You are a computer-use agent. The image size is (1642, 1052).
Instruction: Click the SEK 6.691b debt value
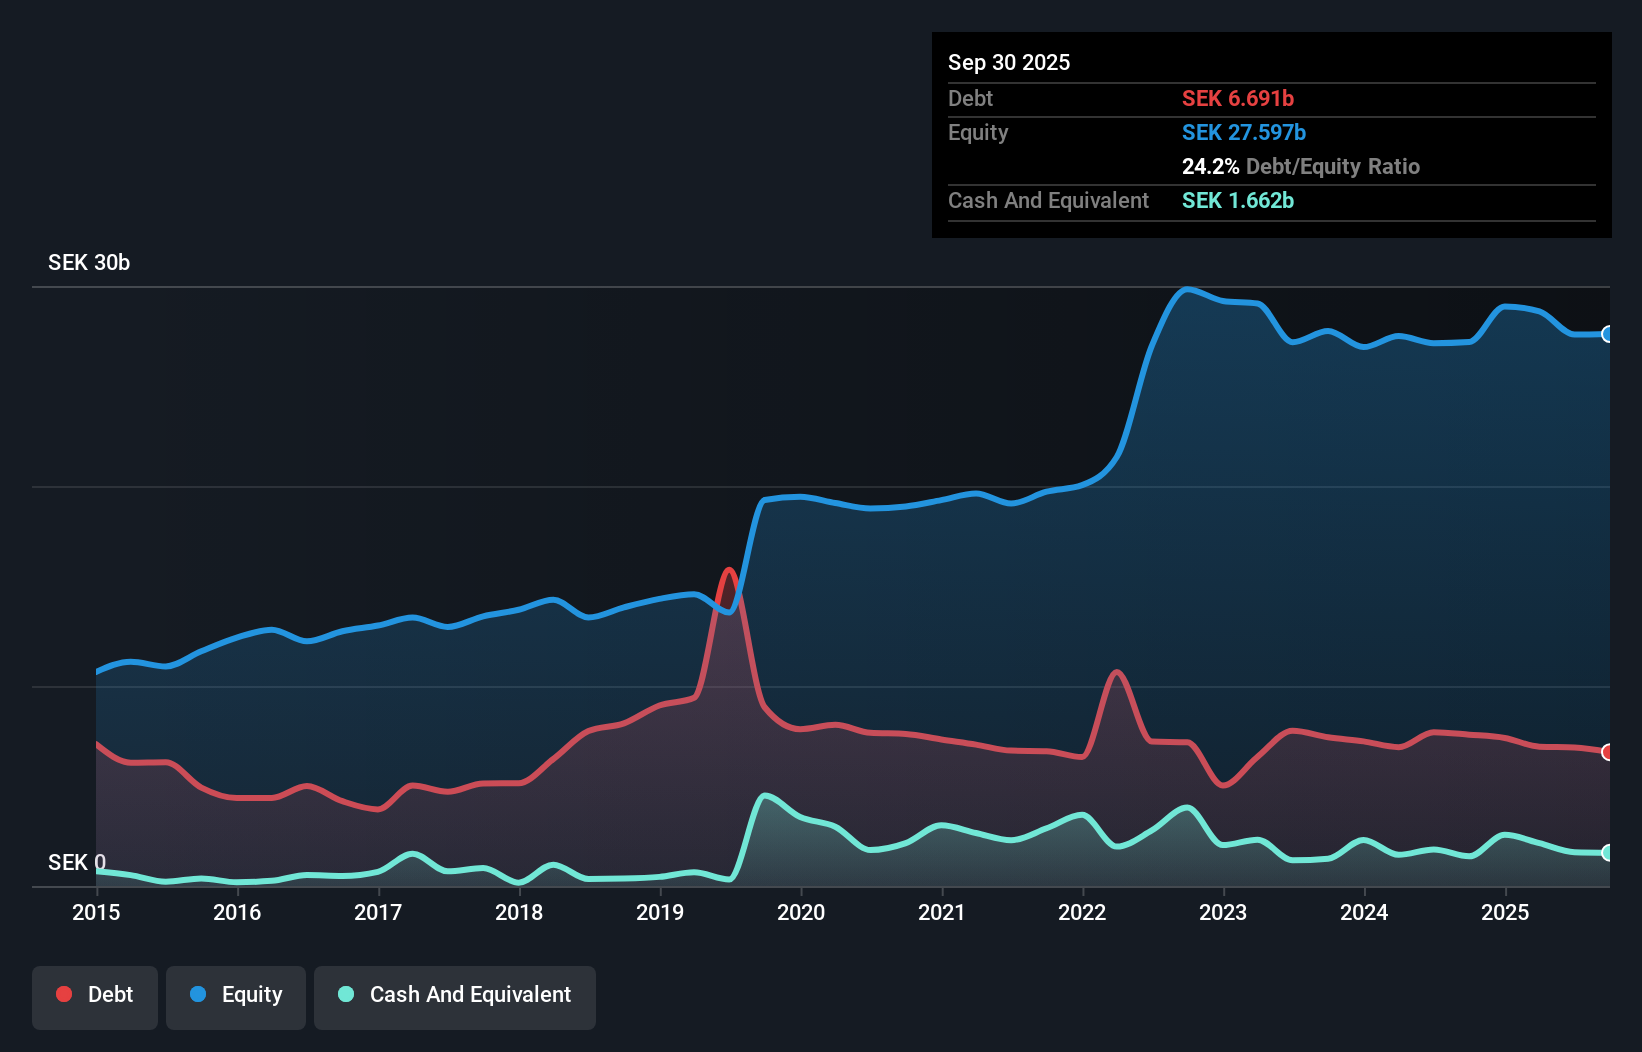tap(1238, 98)
